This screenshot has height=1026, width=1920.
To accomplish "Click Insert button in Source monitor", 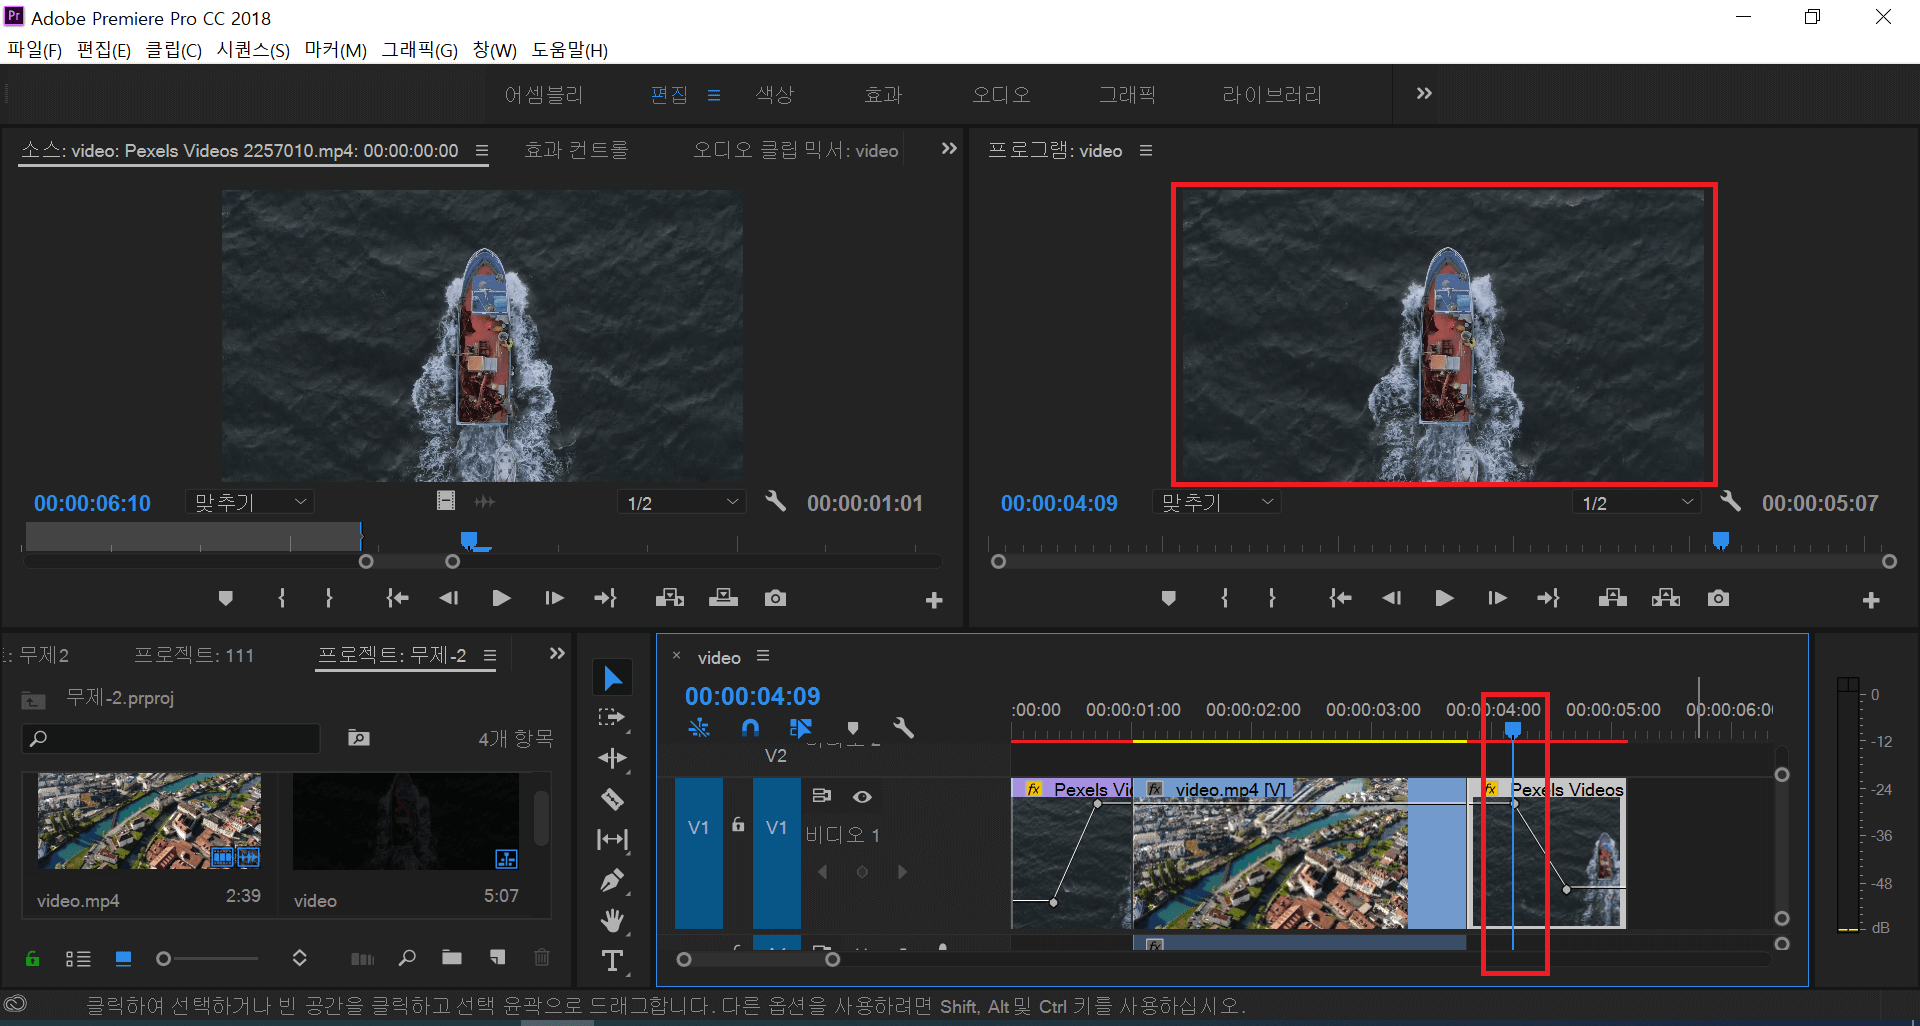I will click(670, 598).
